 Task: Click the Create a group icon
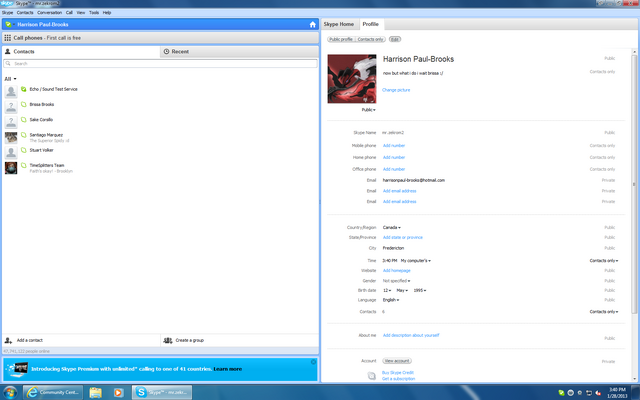click(168, 340)
